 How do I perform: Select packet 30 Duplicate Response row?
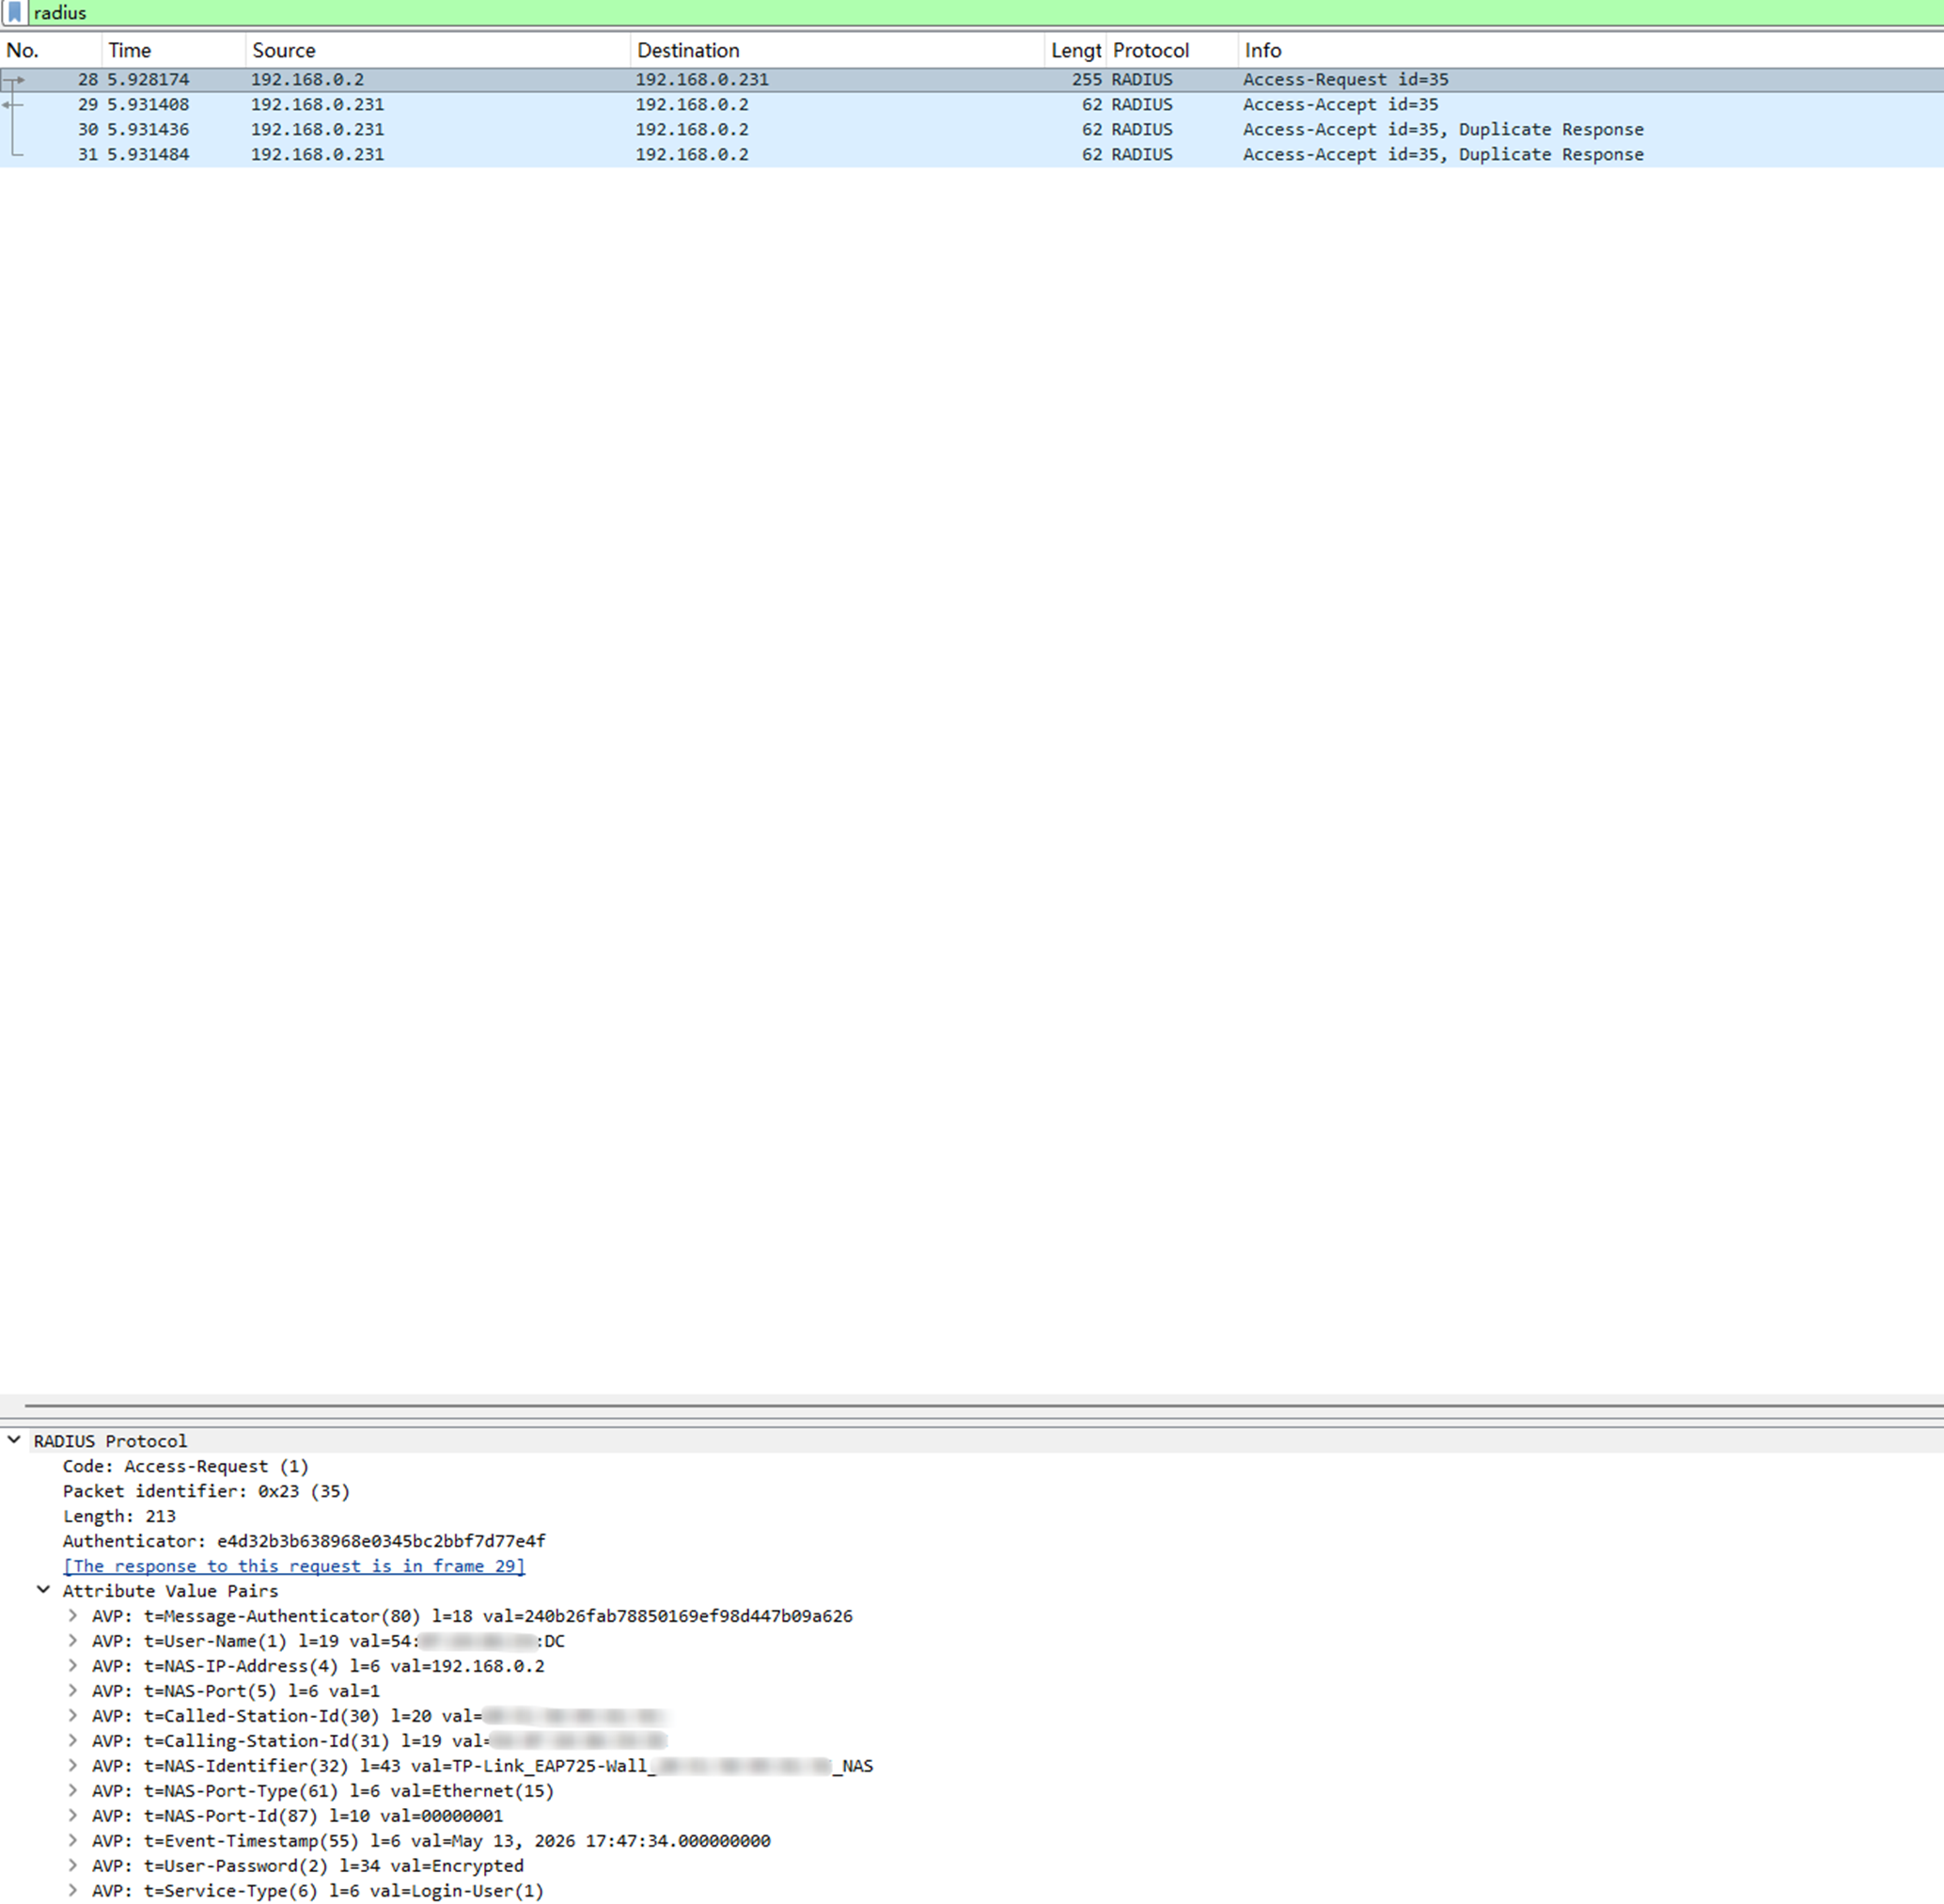click(x=972, y=130)
